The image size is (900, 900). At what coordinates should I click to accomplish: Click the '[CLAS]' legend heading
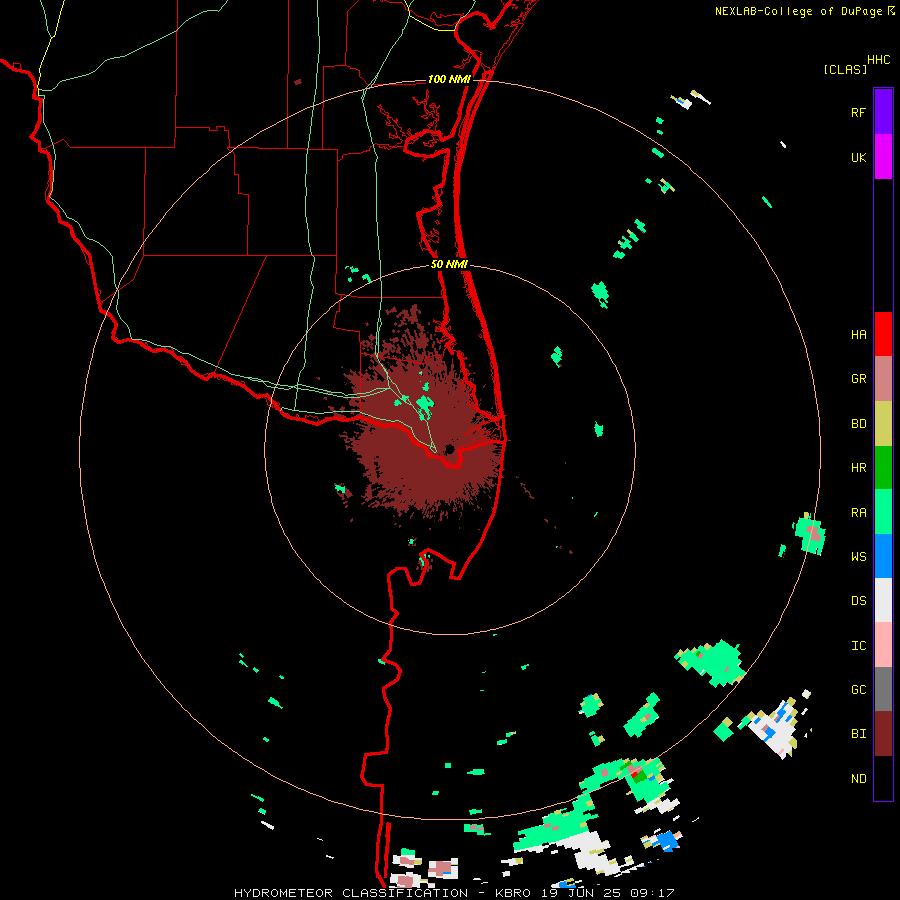[845, 69]
